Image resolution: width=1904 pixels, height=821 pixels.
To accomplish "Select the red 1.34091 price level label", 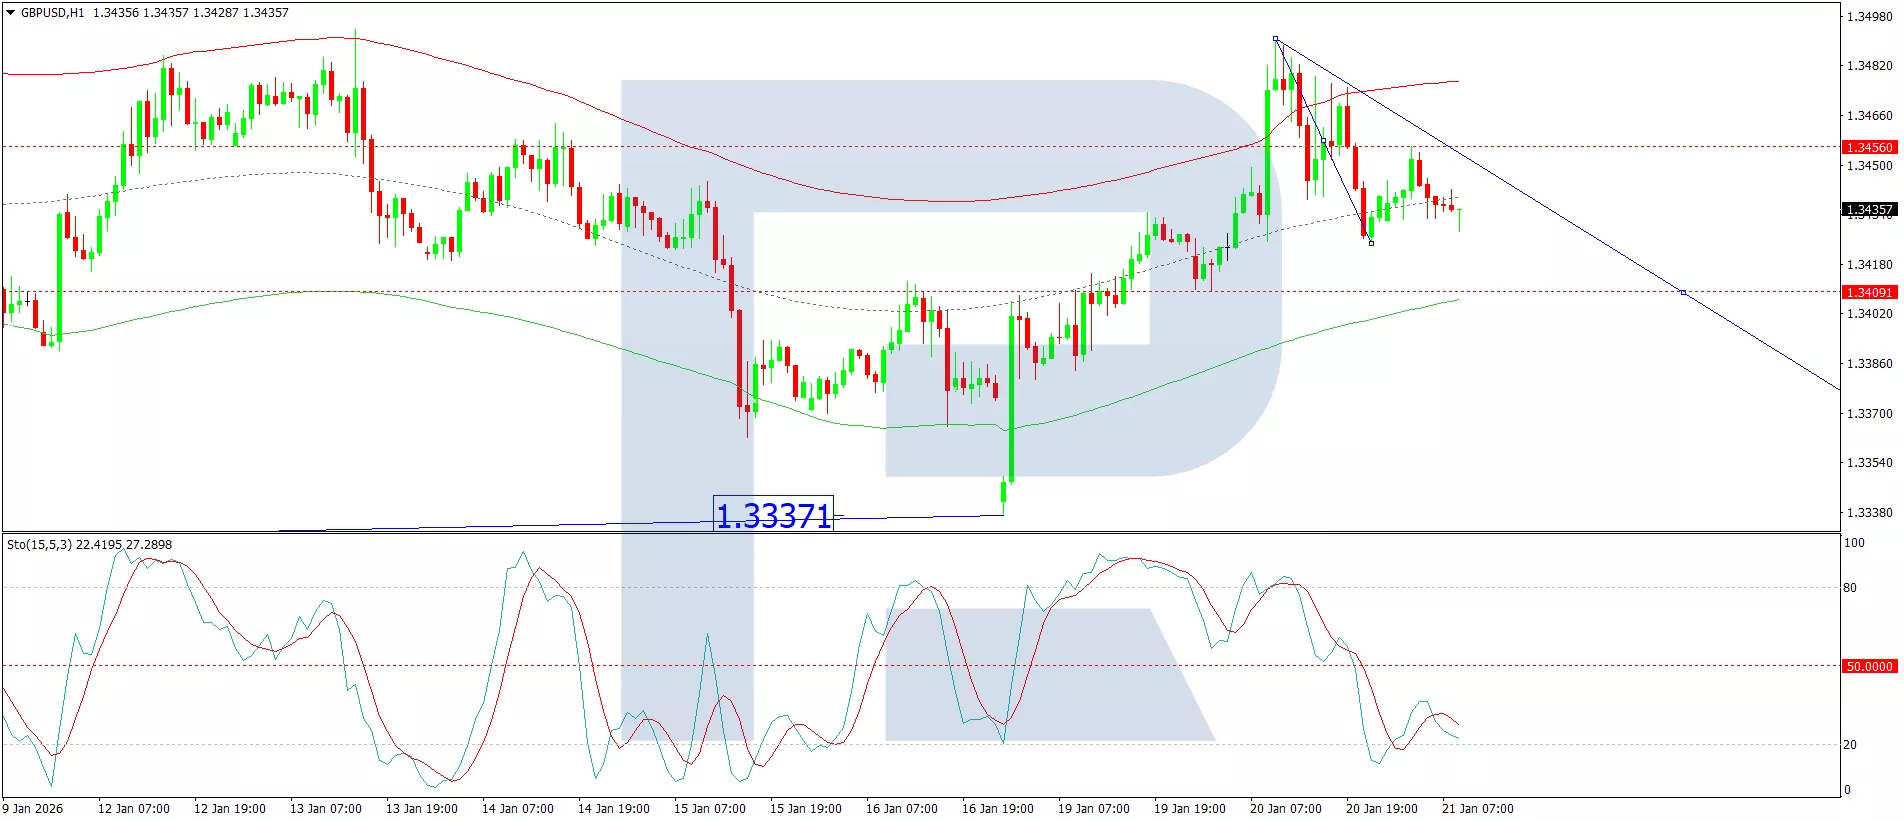I will coord(1868,292).
